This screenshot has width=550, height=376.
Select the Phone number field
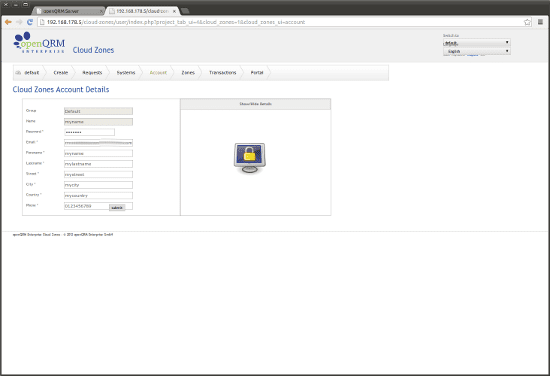(98, 206)
